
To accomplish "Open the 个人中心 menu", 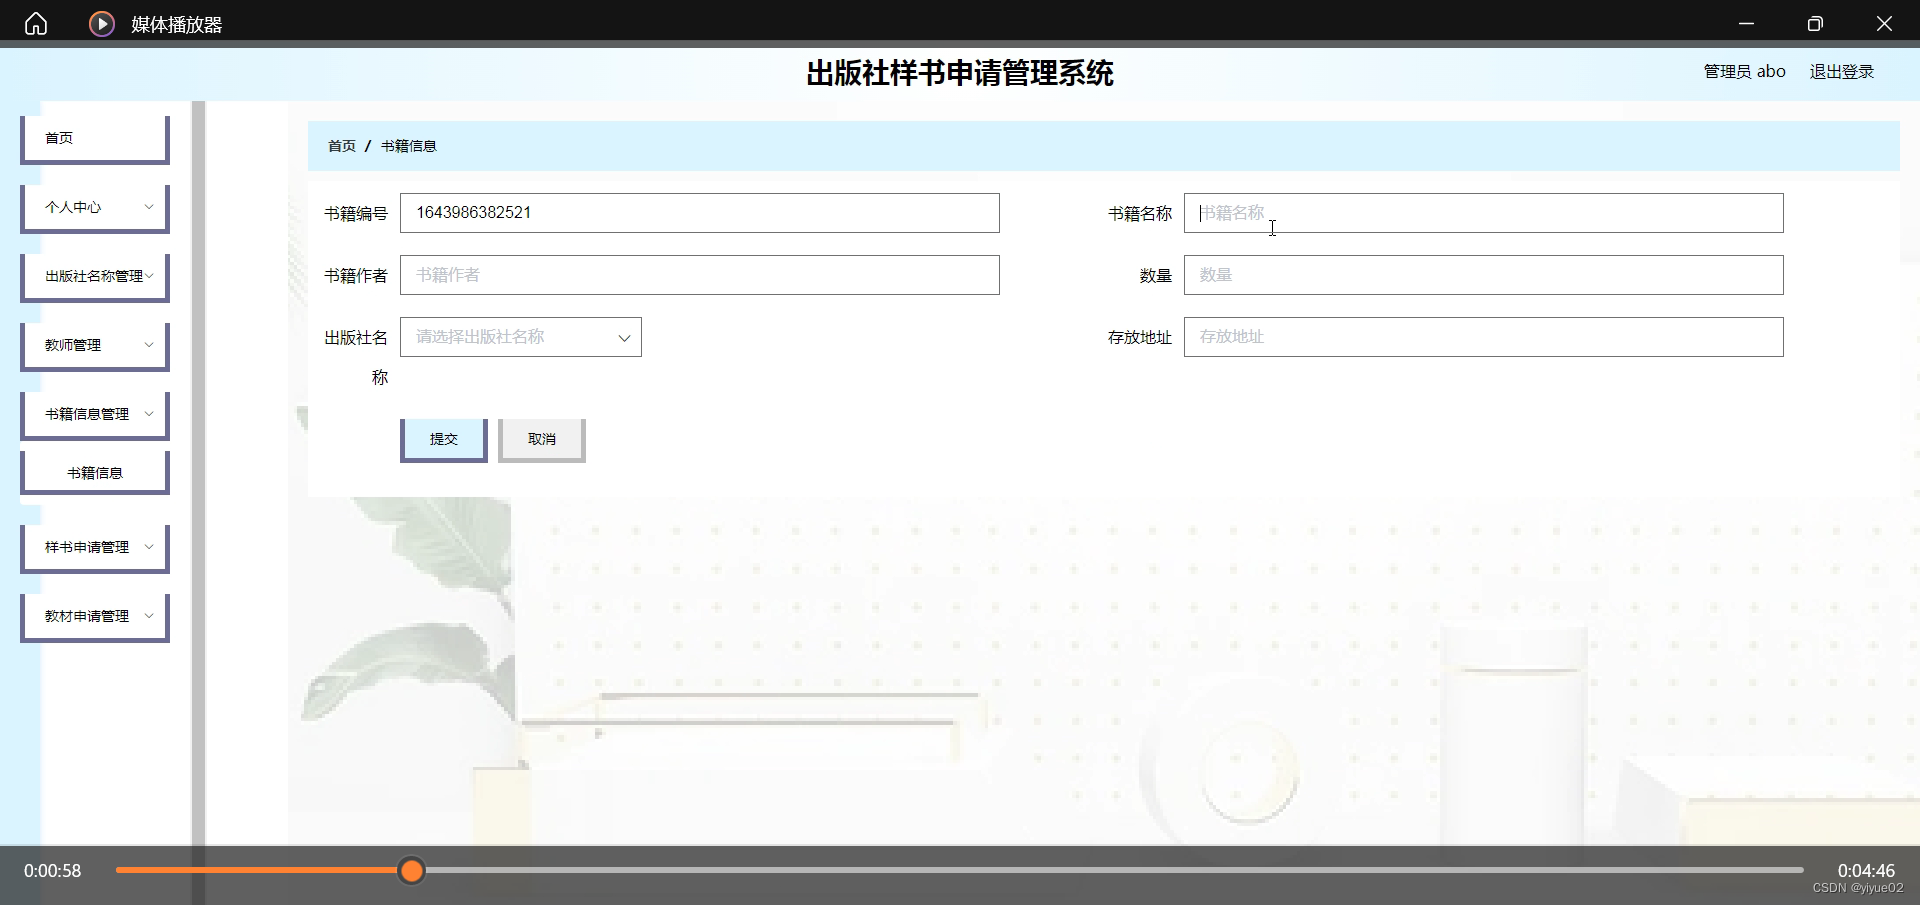I will click(x=93, y=207).
